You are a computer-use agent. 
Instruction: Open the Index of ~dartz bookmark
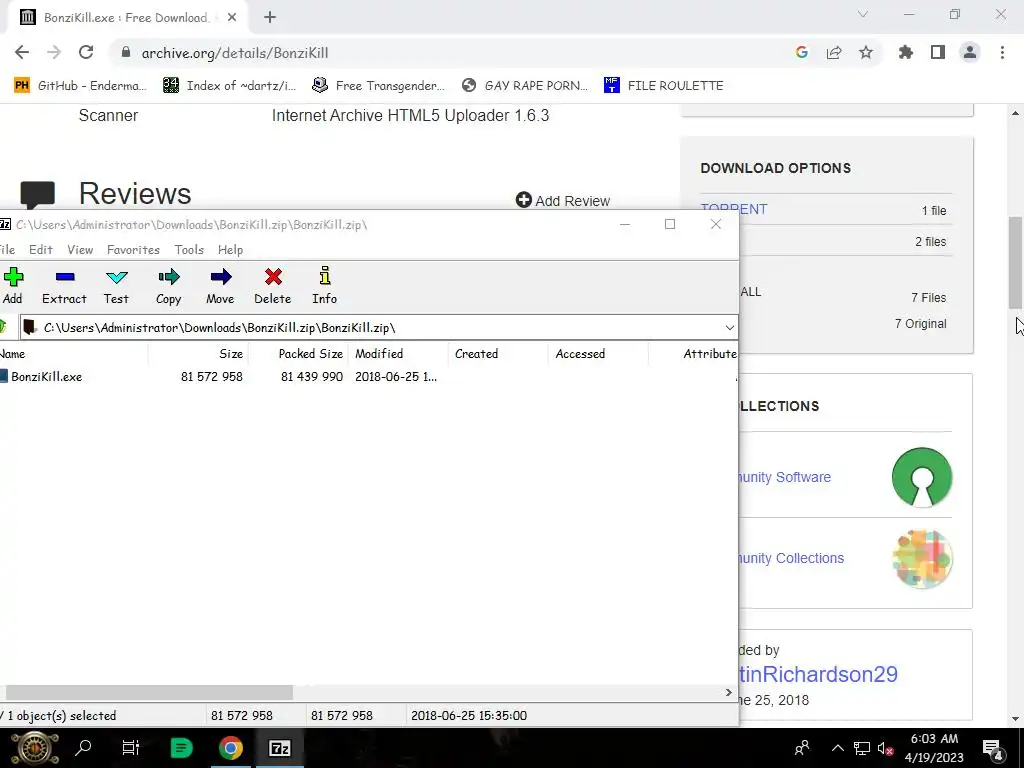(230, 86)
